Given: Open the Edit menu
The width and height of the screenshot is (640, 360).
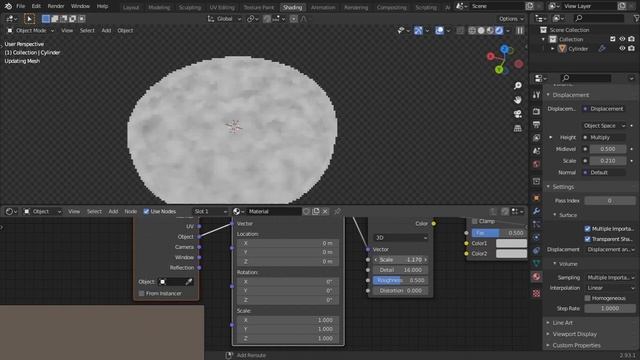Looking at the screenshot, I should pos(36,6).
